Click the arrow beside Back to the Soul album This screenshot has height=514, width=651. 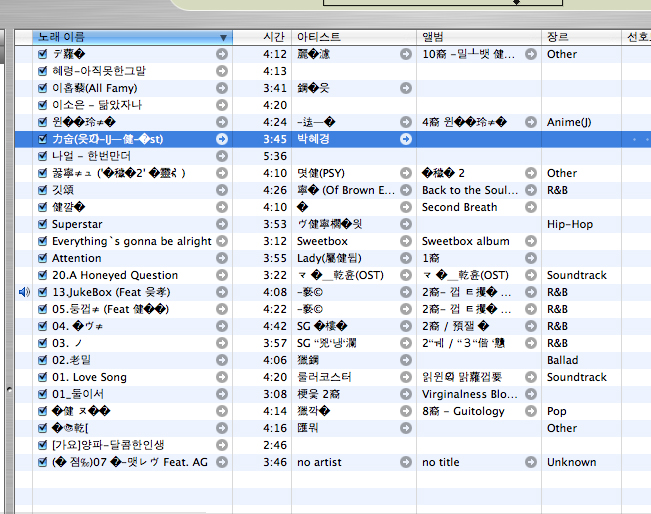tap(531, 191)
